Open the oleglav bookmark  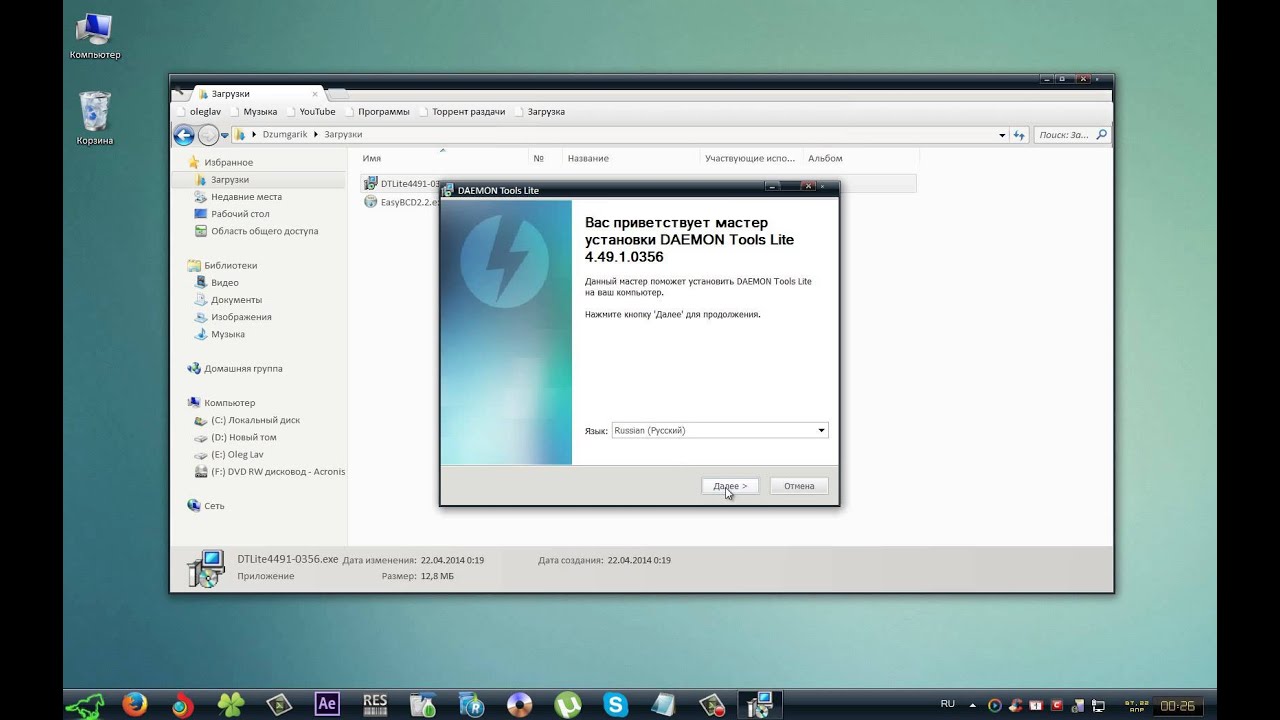pyautogui.click(x=198, y=112)
